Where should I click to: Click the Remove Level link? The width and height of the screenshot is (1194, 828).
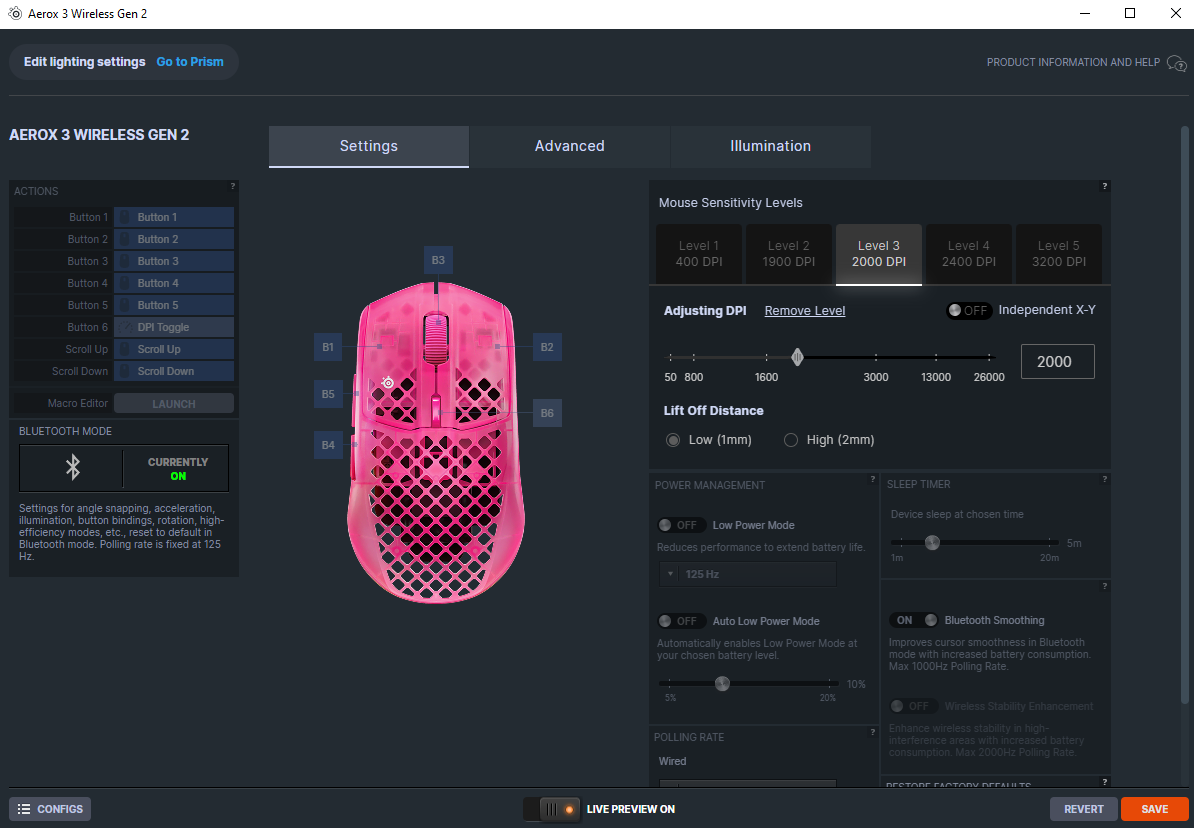[x=805, y=311]
